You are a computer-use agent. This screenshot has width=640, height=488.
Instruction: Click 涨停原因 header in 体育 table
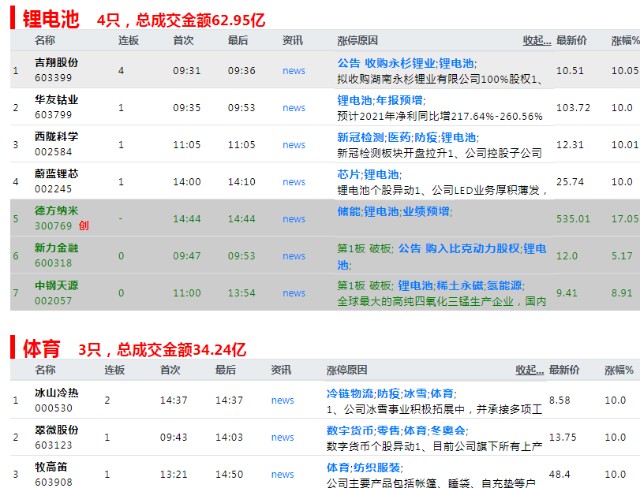click(347, 370)
